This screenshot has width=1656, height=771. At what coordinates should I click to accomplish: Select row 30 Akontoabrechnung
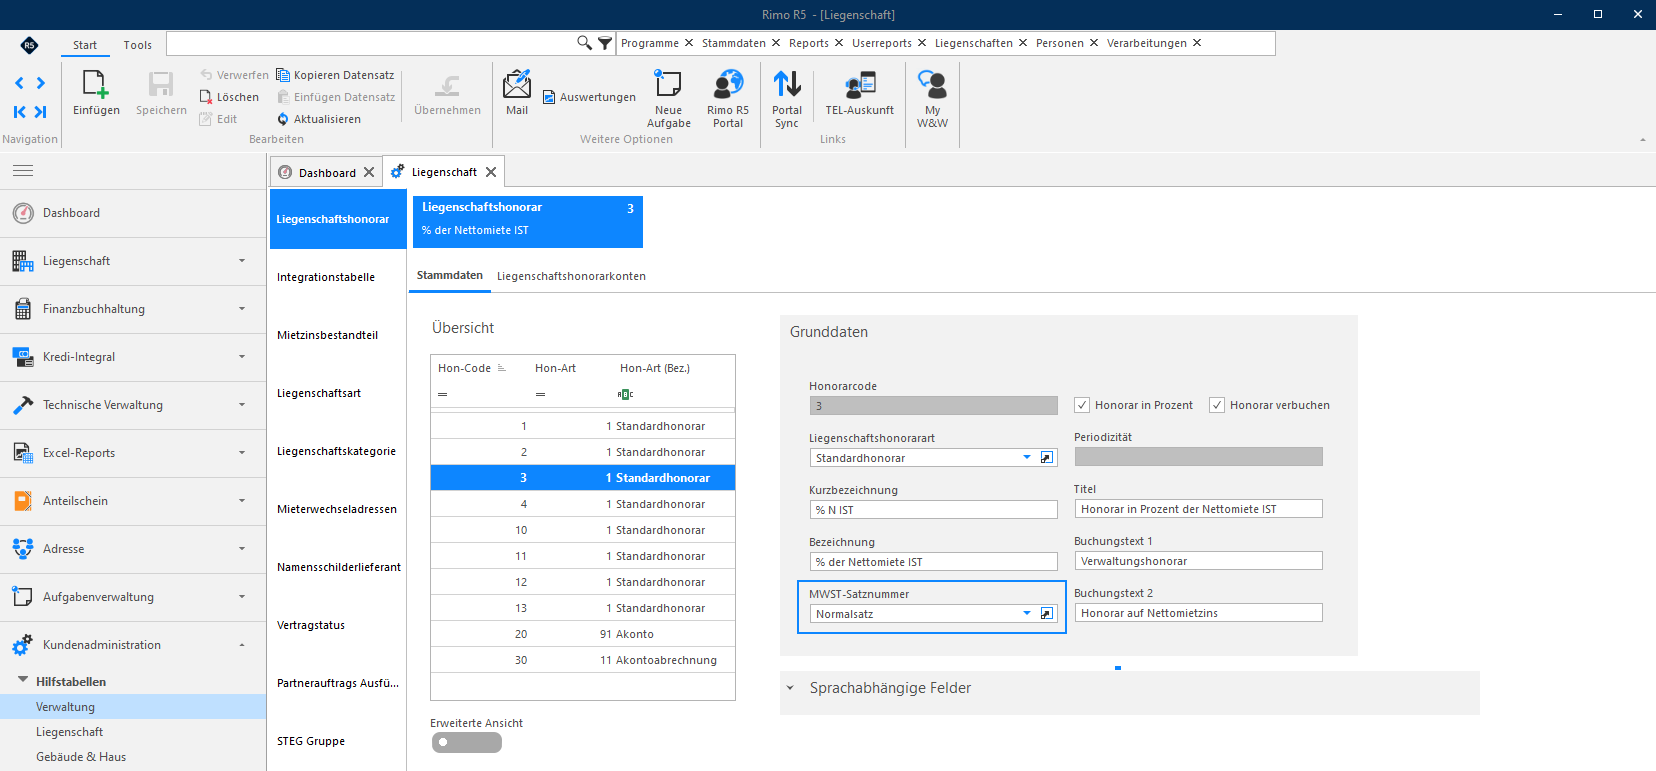[583, 660]
